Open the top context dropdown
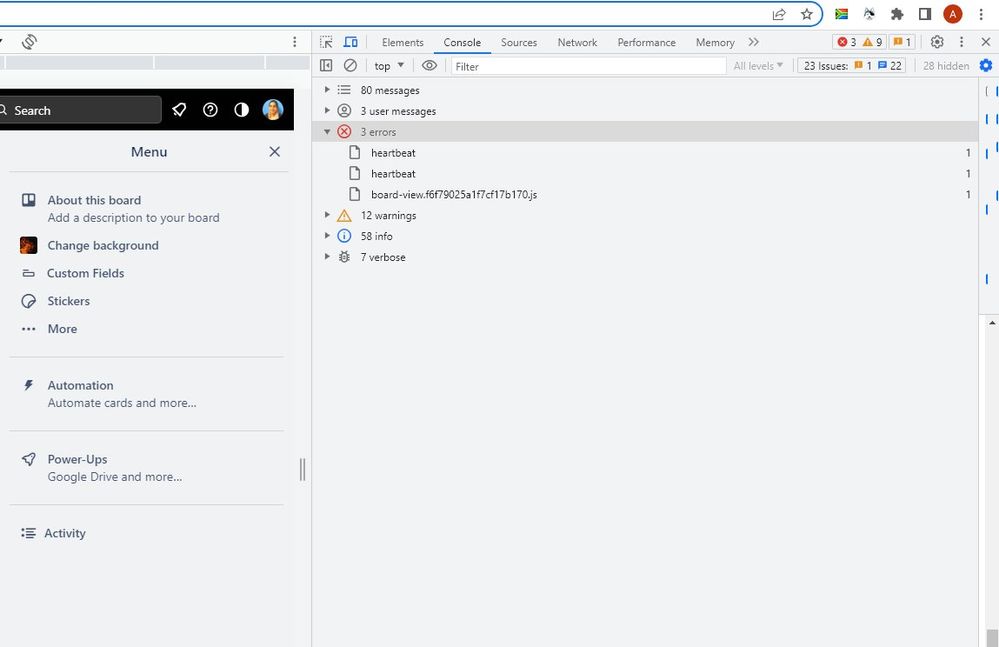 pyautogui.click(x=389, y=66)
